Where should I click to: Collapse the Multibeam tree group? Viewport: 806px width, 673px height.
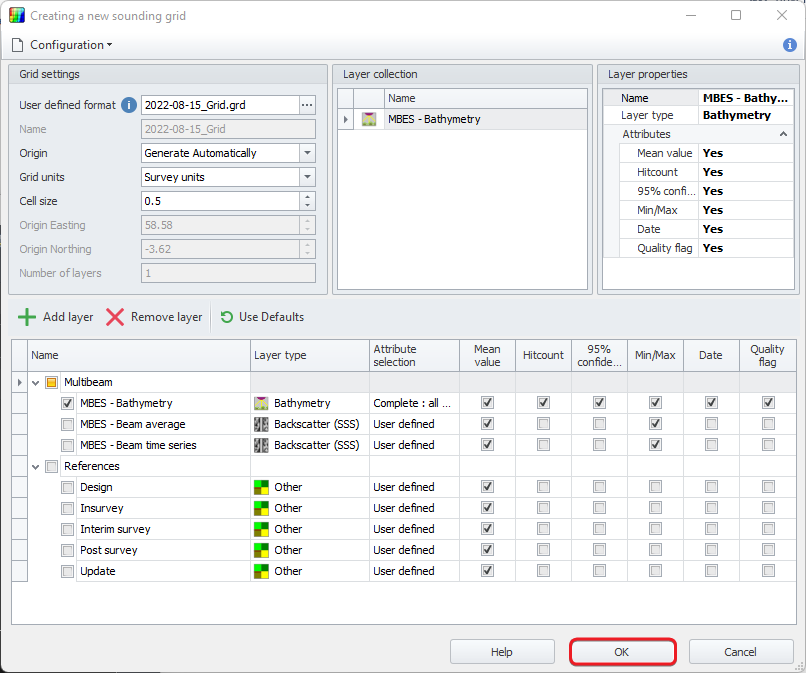click(36, 382)
